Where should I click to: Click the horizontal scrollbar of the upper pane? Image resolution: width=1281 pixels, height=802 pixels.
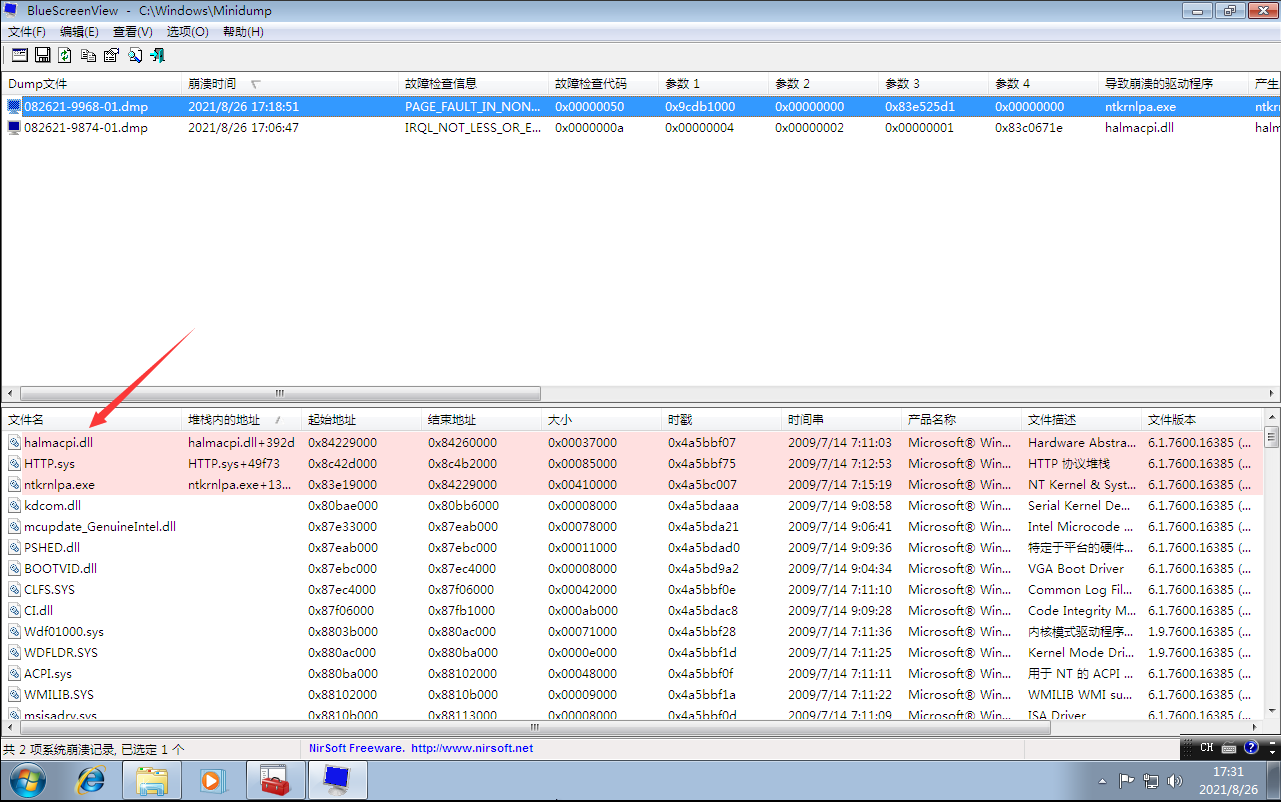tap(280, 393)
